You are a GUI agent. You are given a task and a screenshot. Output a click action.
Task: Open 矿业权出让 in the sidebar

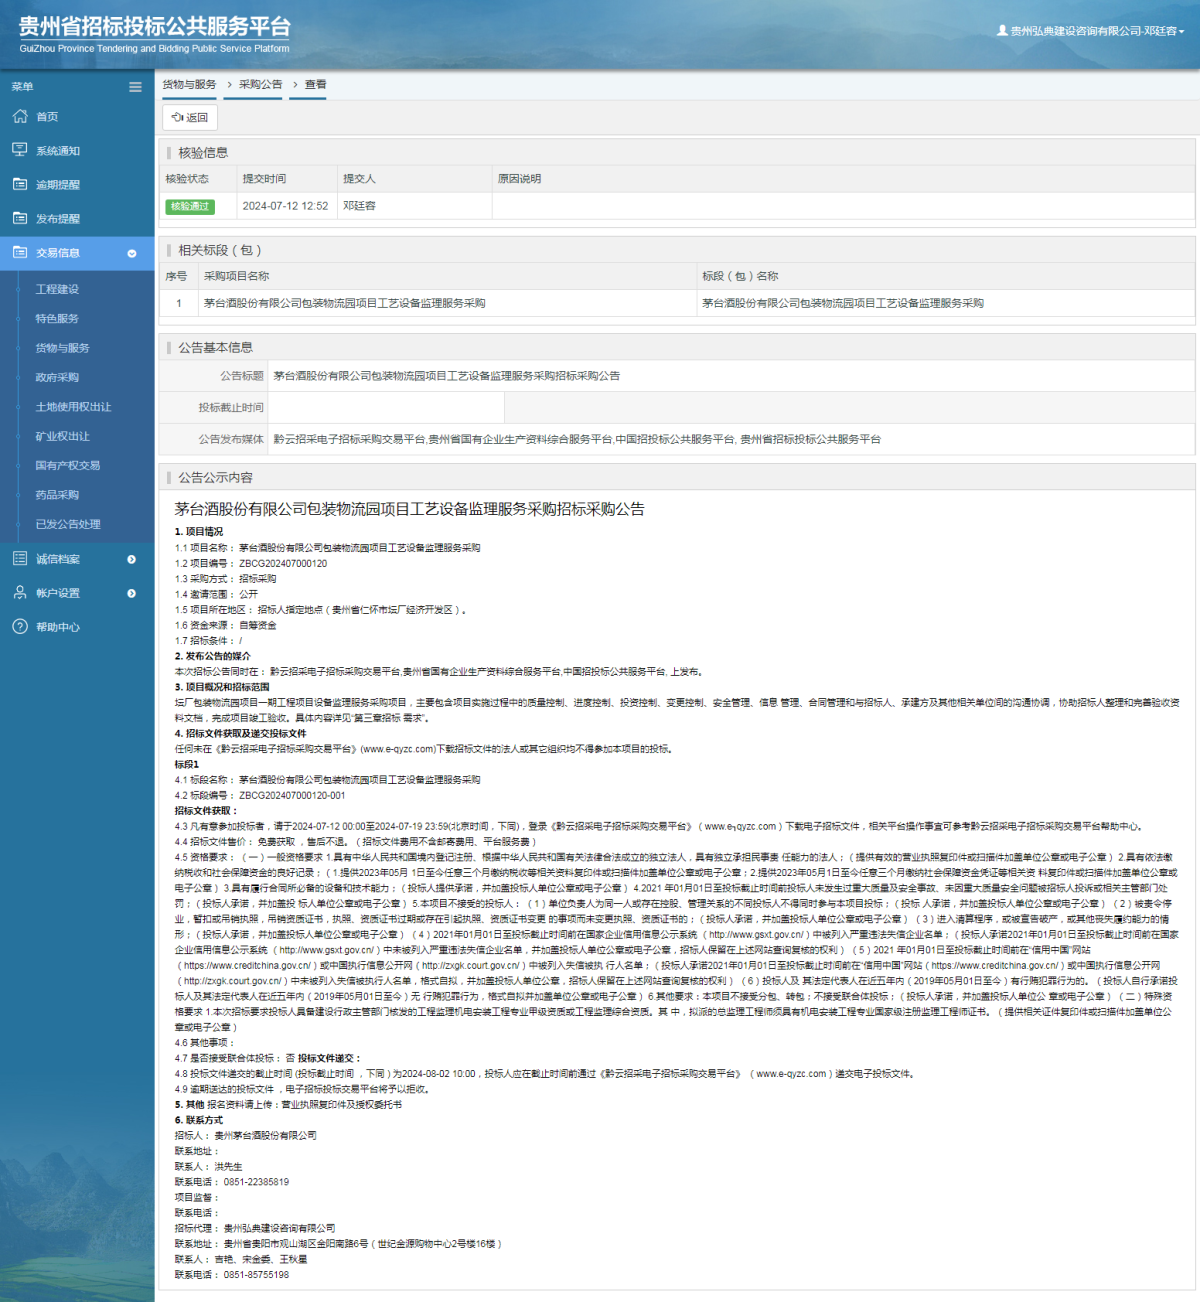[x=62, y=436]
